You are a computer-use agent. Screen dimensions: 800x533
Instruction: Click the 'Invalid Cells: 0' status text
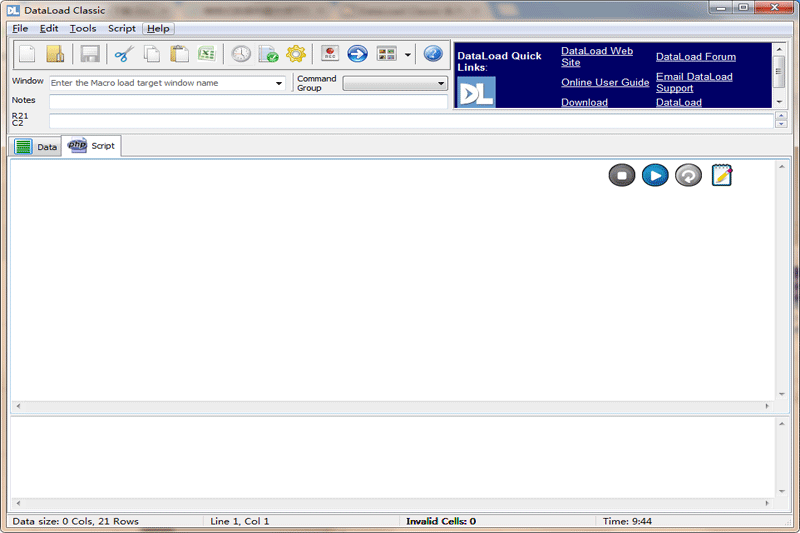pos(441,521)
